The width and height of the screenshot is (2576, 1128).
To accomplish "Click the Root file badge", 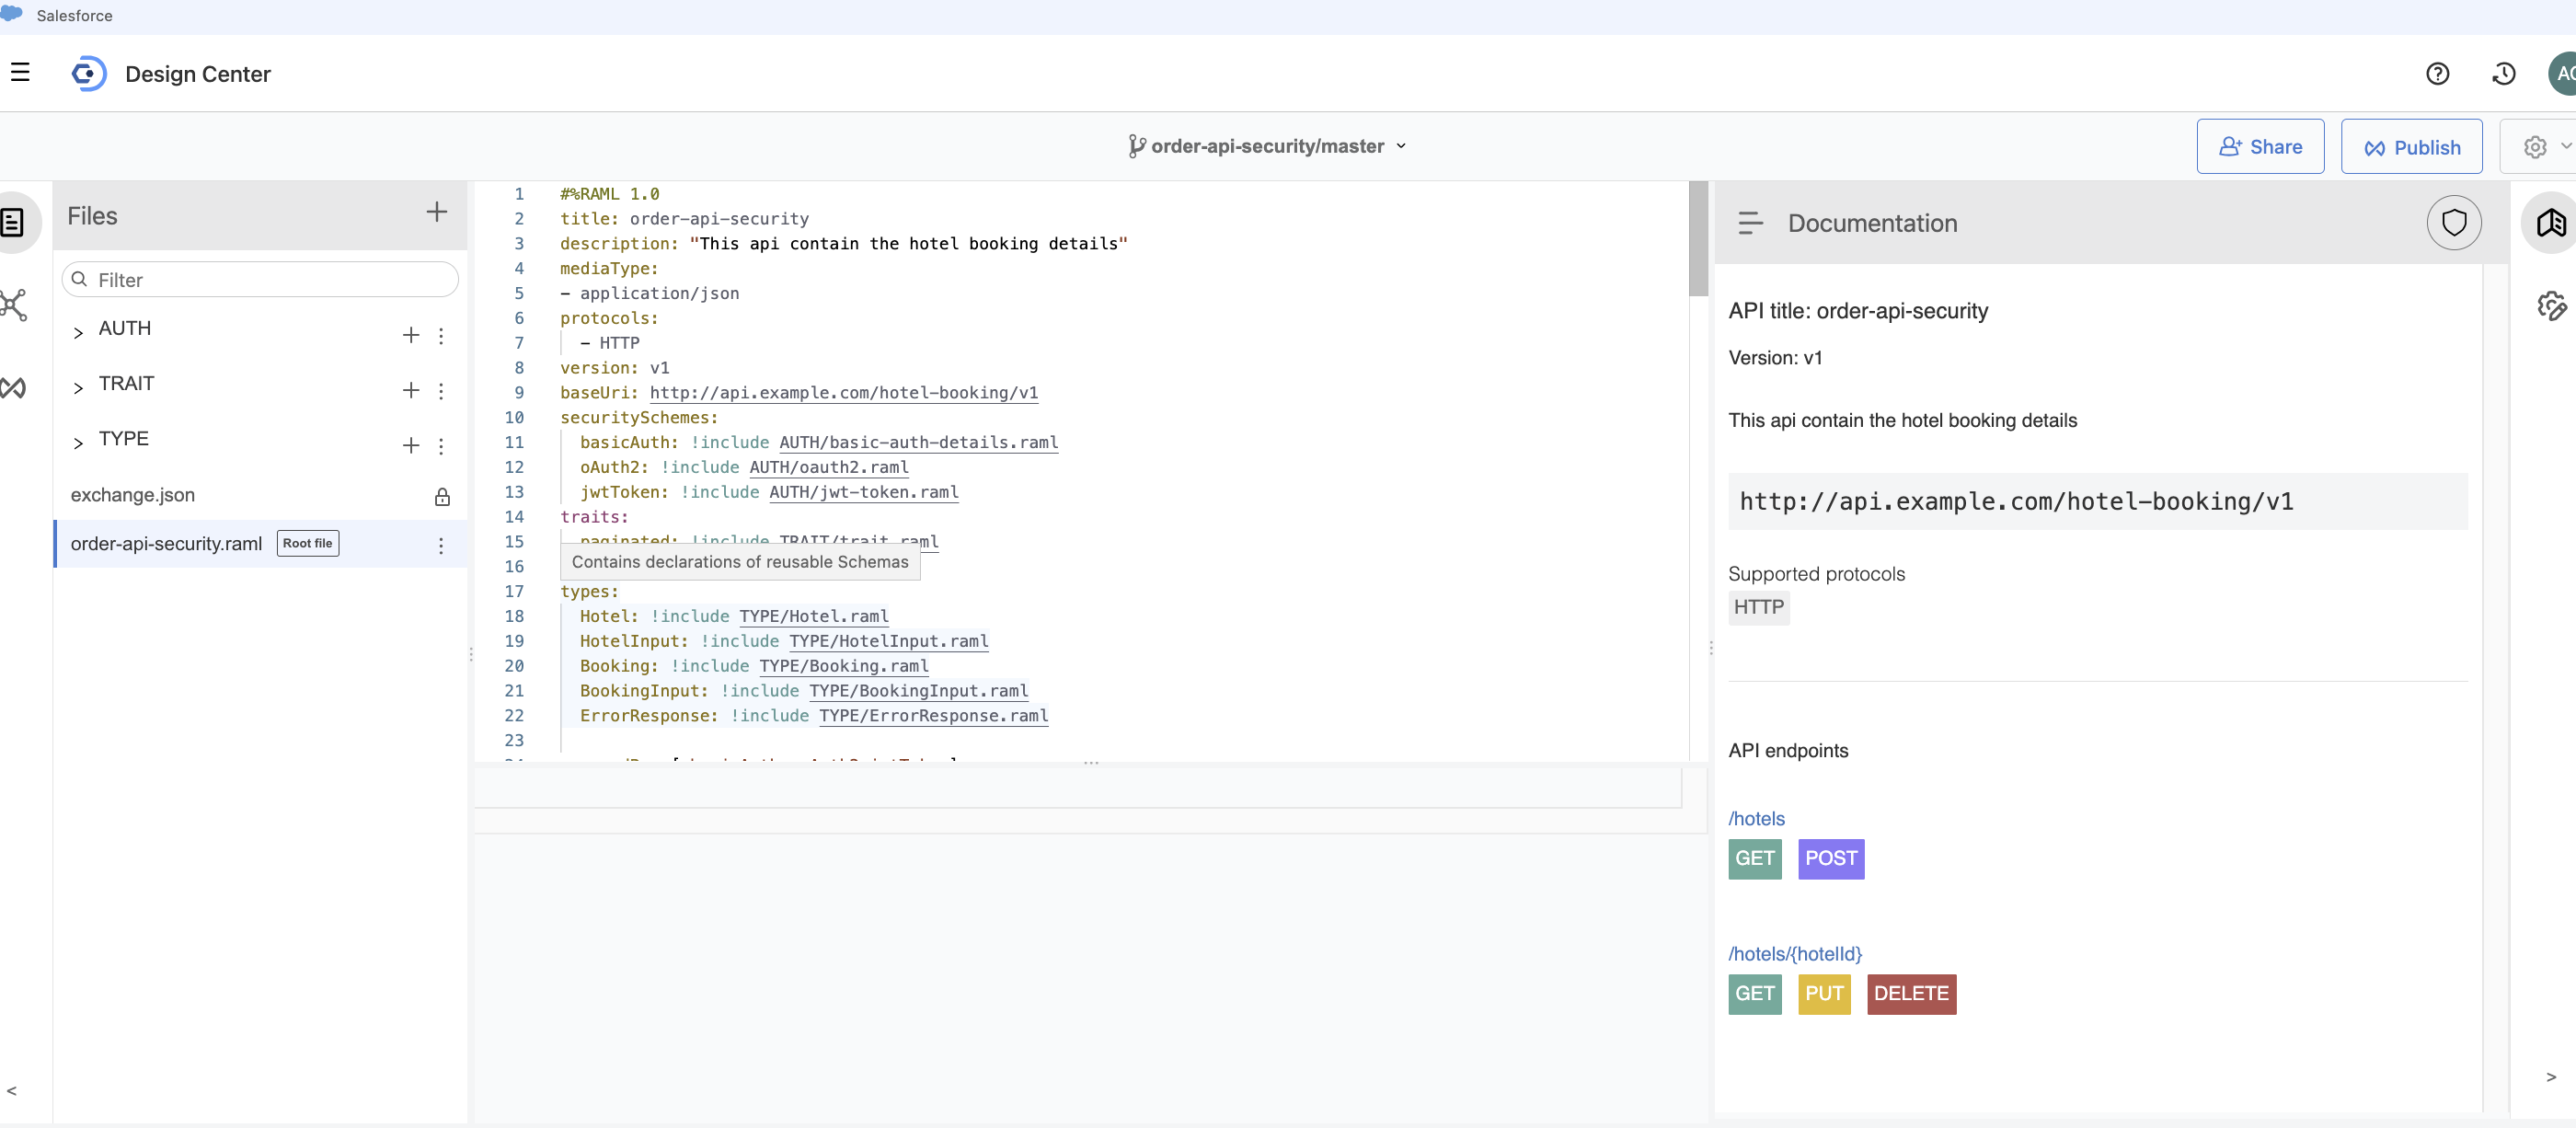I will coord(308,543).
